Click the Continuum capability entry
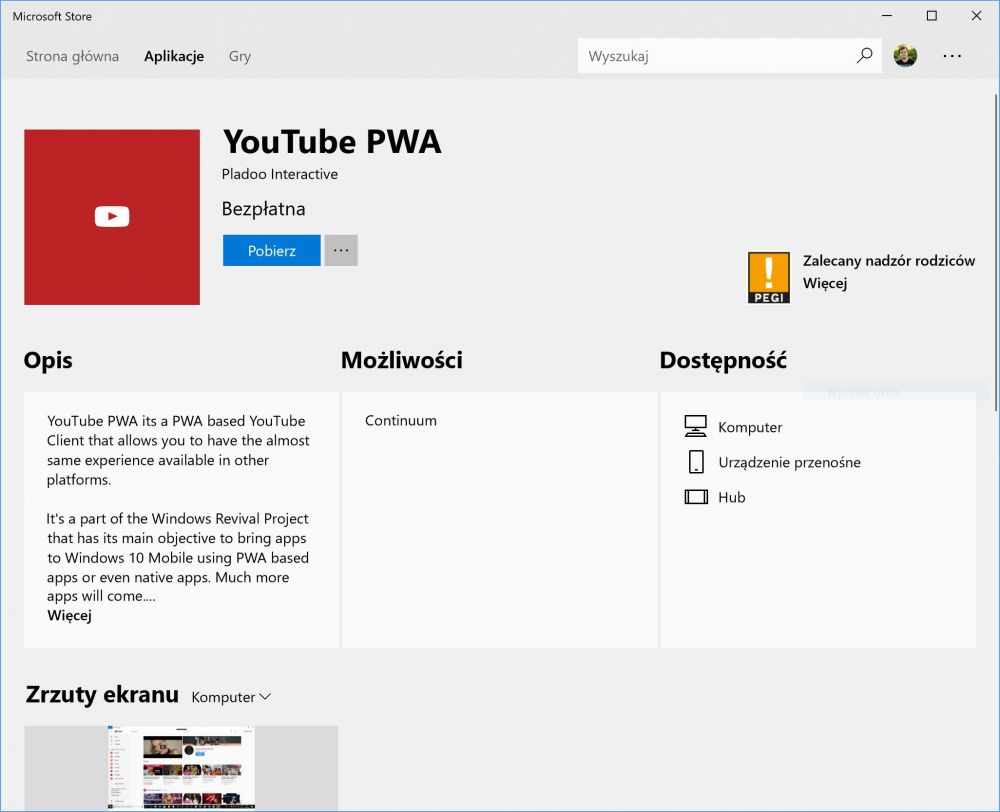1000x812 pixels. (x=401, y=421)
